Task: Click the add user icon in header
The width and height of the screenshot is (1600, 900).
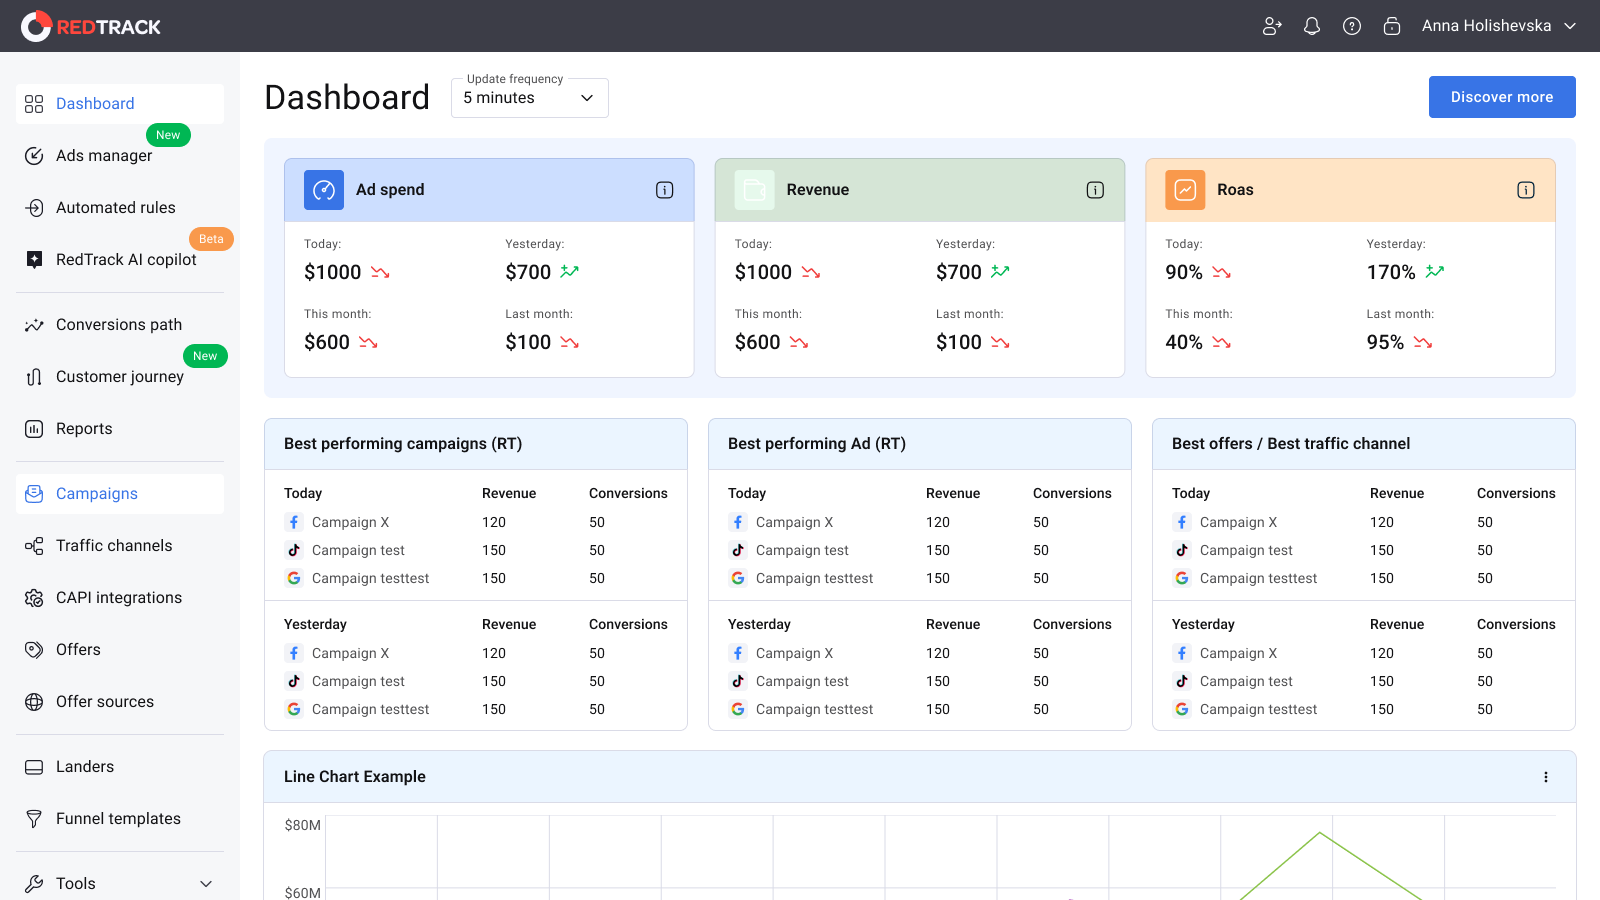Action: point(1272,26)
